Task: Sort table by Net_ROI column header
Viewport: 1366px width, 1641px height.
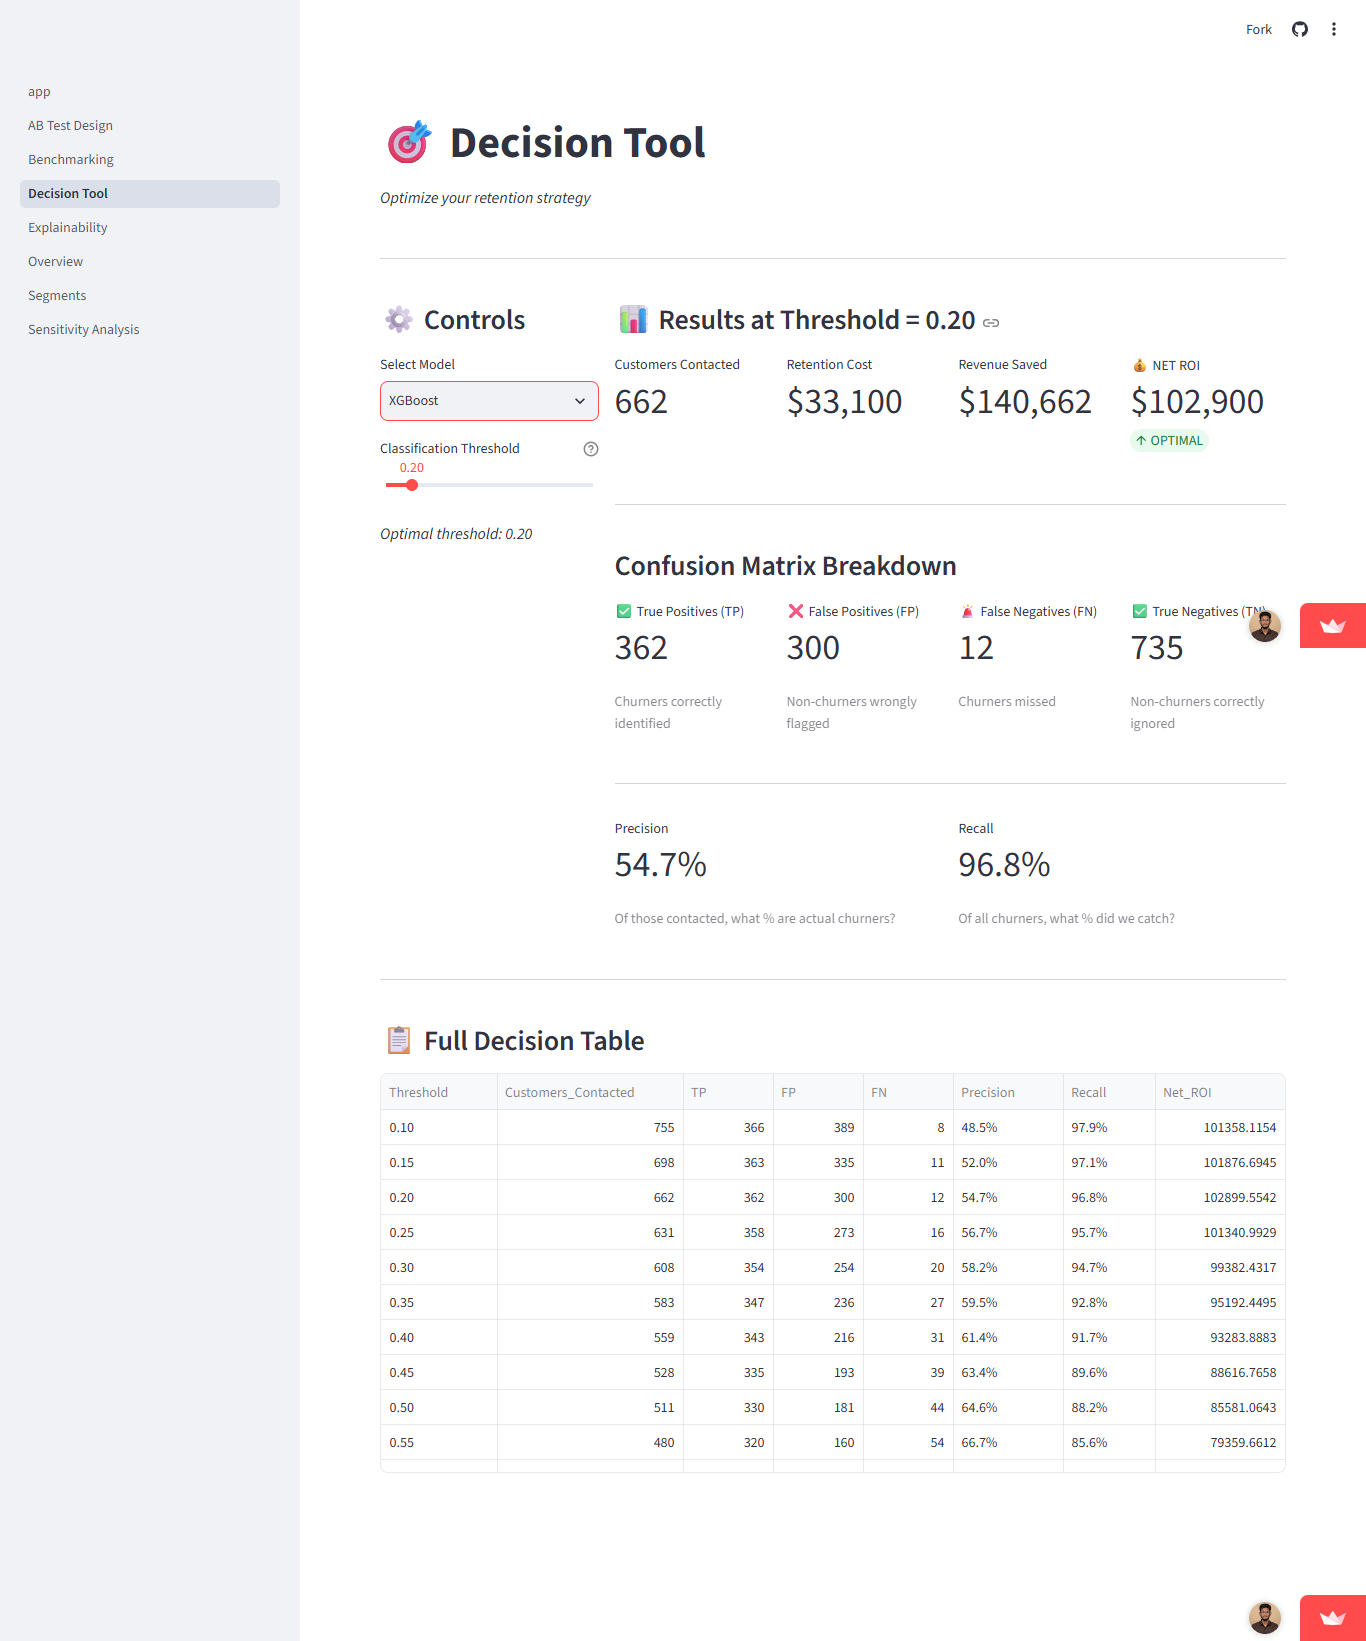Action: [x=1220, y=1092]
